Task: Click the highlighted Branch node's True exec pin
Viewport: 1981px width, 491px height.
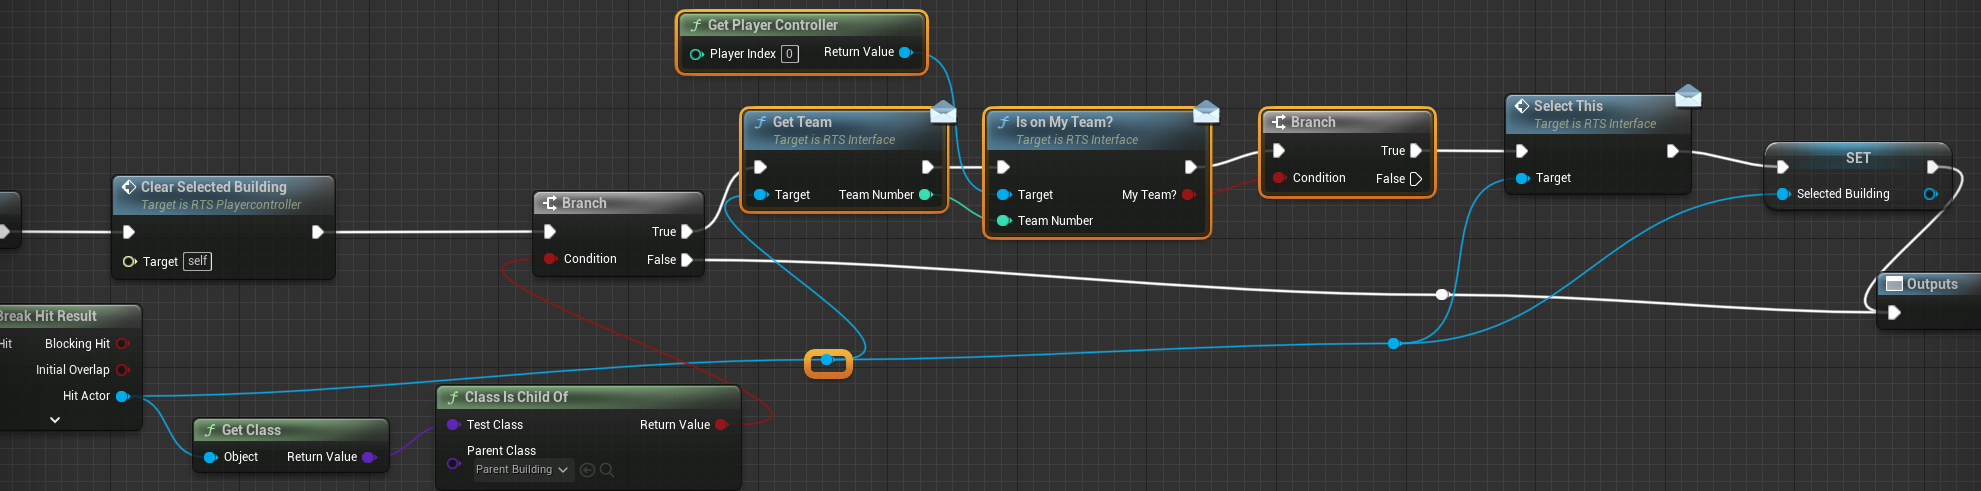Action: (x=1416, y=151)
